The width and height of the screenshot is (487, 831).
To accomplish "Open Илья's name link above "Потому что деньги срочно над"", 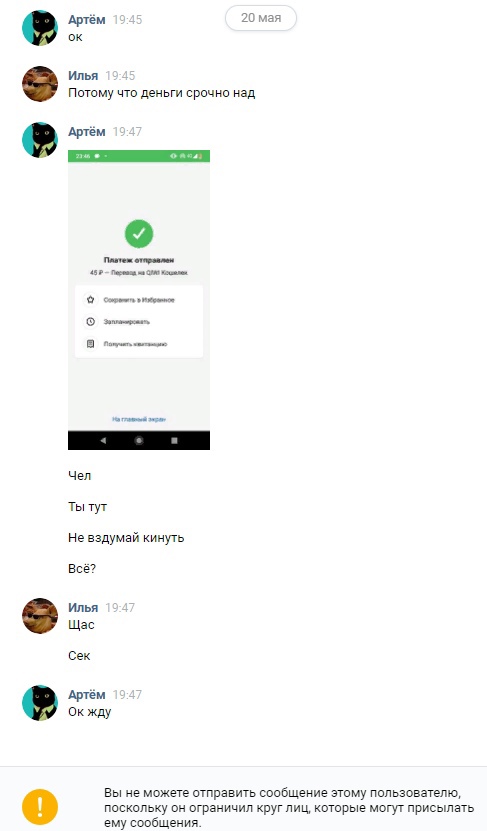I will 83,76.
